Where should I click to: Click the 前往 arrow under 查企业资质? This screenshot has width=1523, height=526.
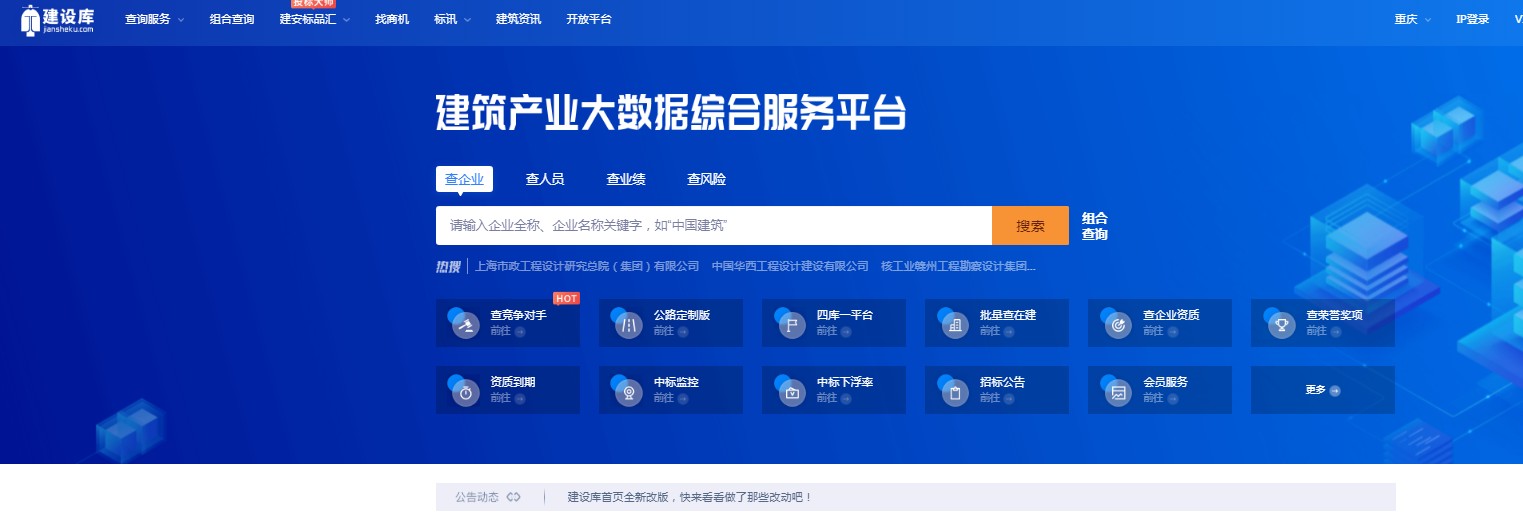[x=1172, y=331]
